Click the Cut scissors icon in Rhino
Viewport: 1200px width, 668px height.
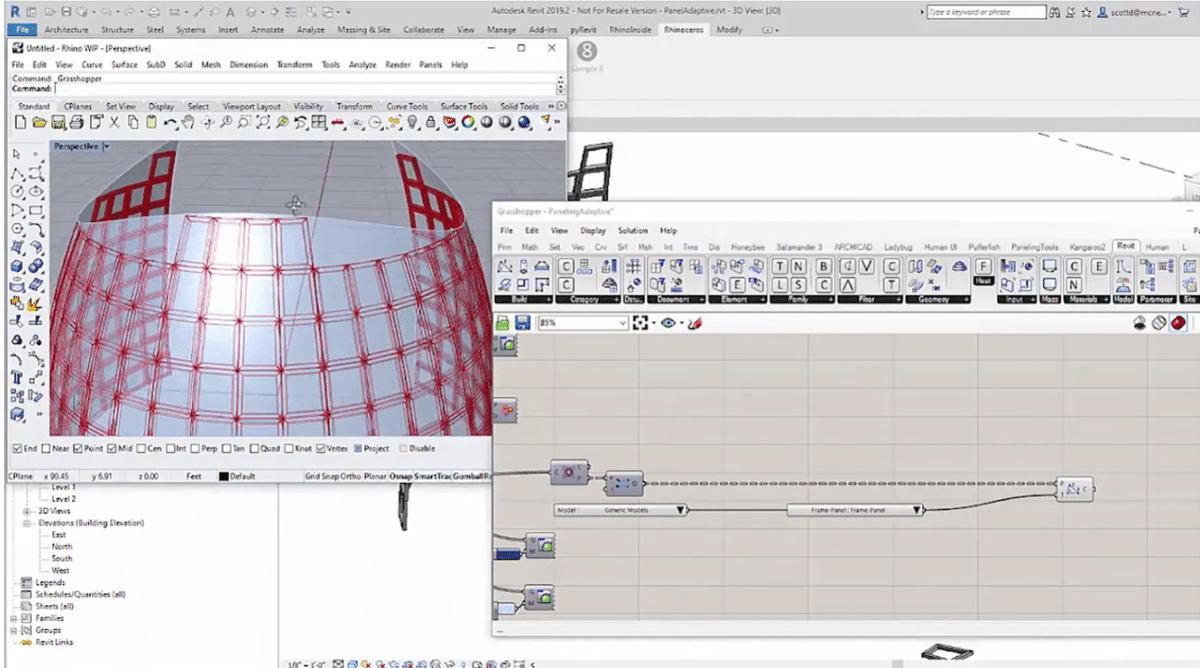[114, 123]
